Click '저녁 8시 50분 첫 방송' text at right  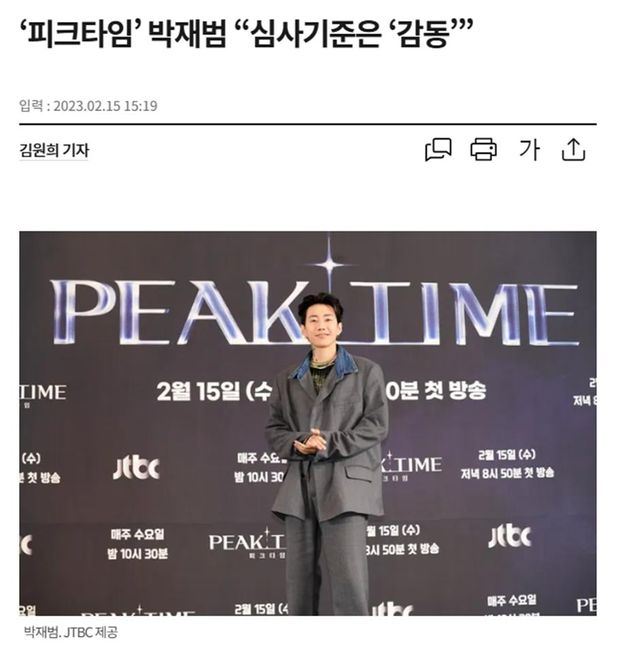click(507, 473)
